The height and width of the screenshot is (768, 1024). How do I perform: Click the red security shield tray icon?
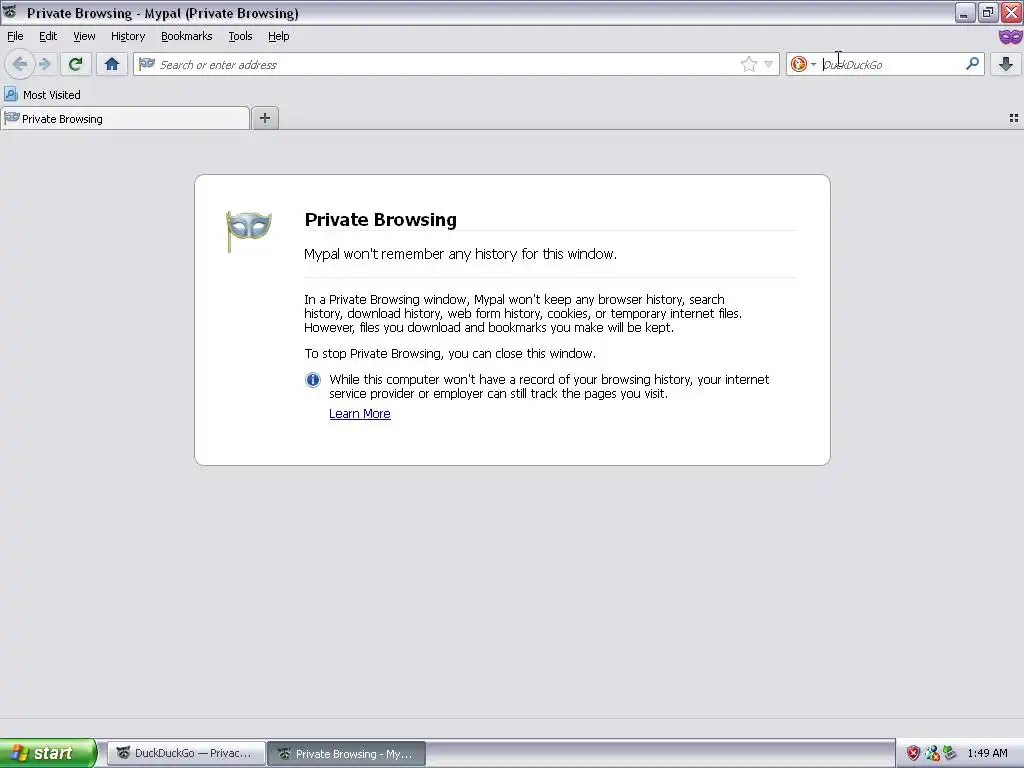(x=913, y=754)
